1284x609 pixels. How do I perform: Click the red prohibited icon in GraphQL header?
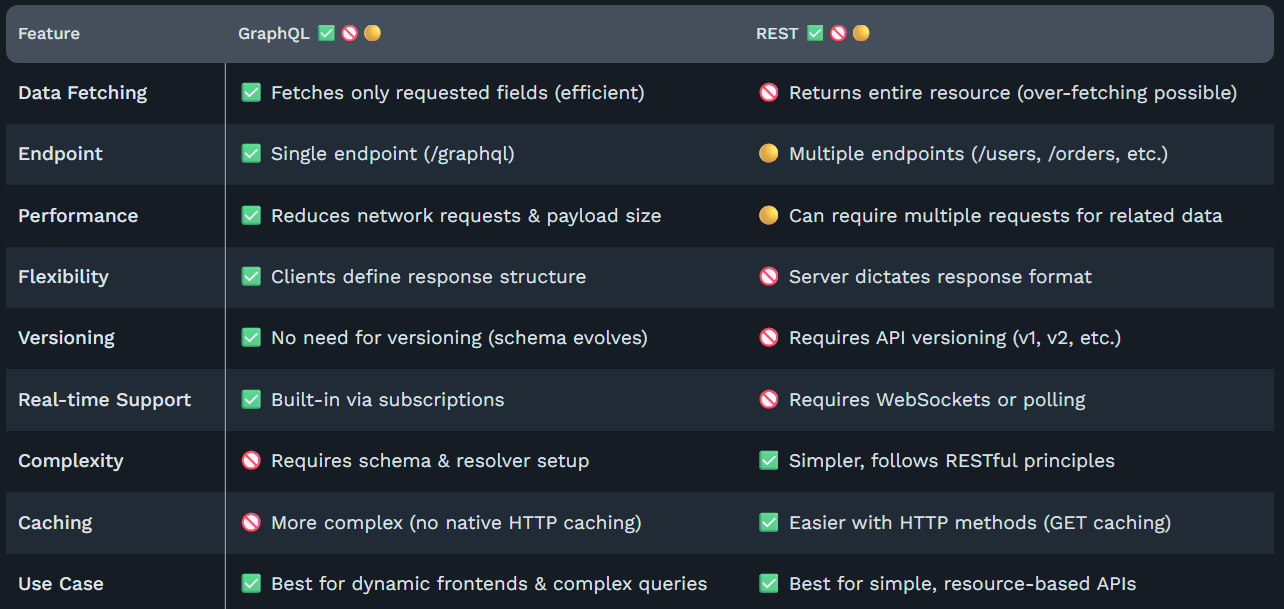coord(349,33)
